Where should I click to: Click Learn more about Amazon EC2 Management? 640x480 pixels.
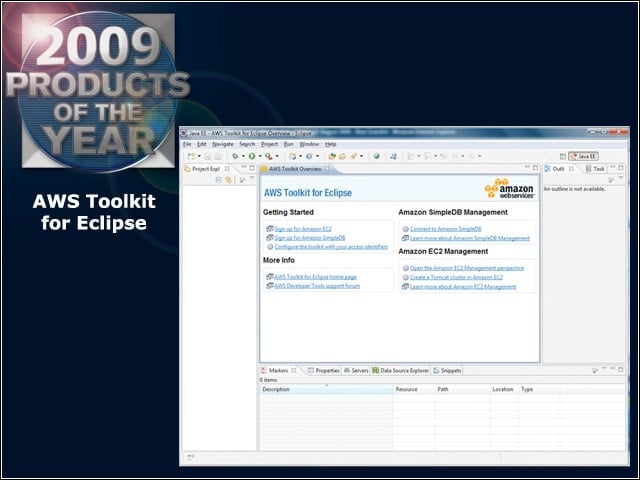coord(463,287)
